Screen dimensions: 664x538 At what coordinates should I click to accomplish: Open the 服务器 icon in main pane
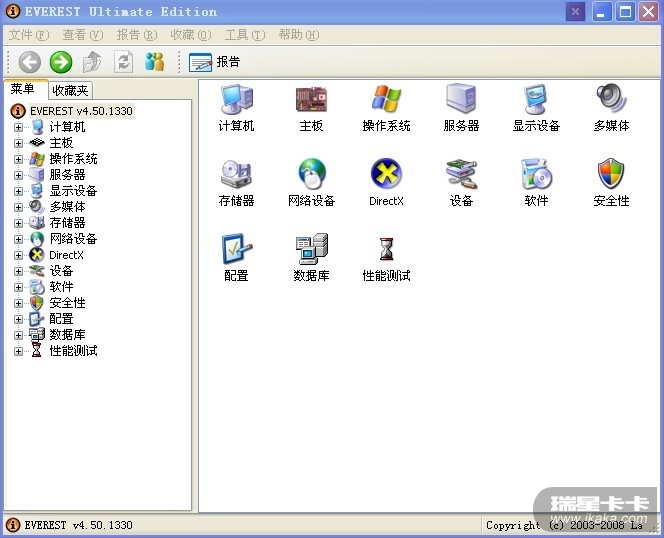(461, 99)
